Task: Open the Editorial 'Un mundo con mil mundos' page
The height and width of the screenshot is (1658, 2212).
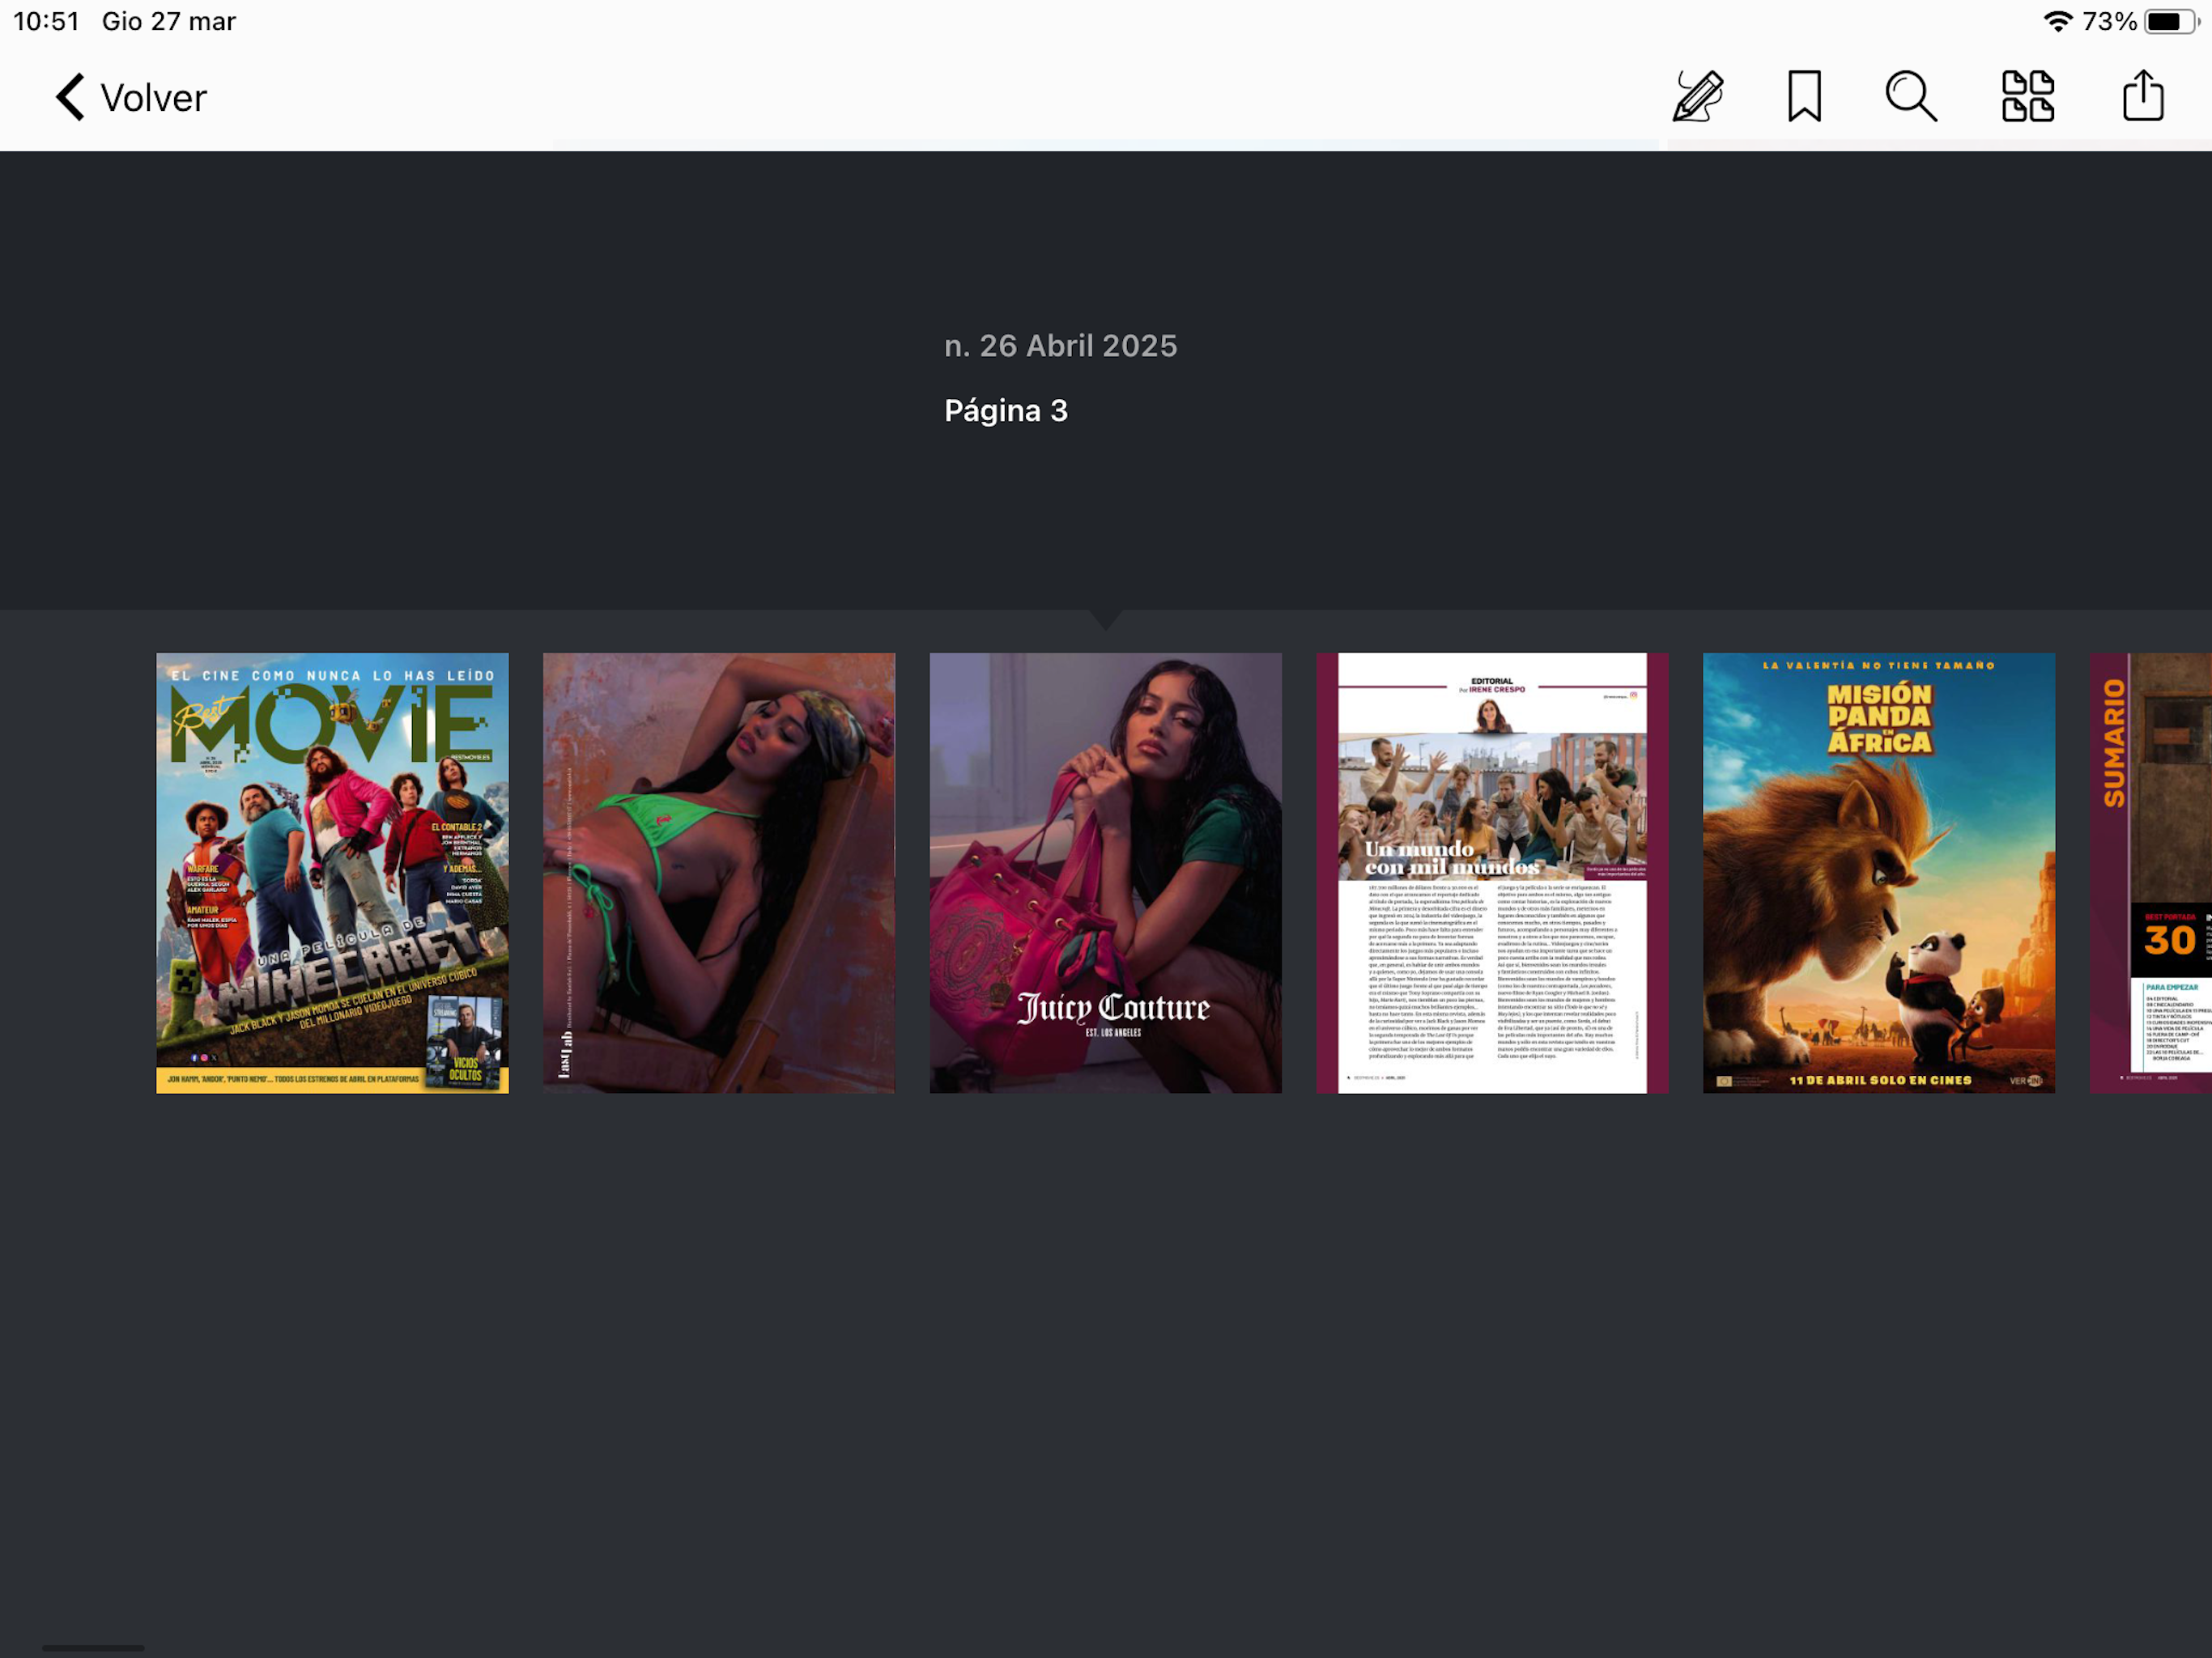Action: pos(1492,873)
